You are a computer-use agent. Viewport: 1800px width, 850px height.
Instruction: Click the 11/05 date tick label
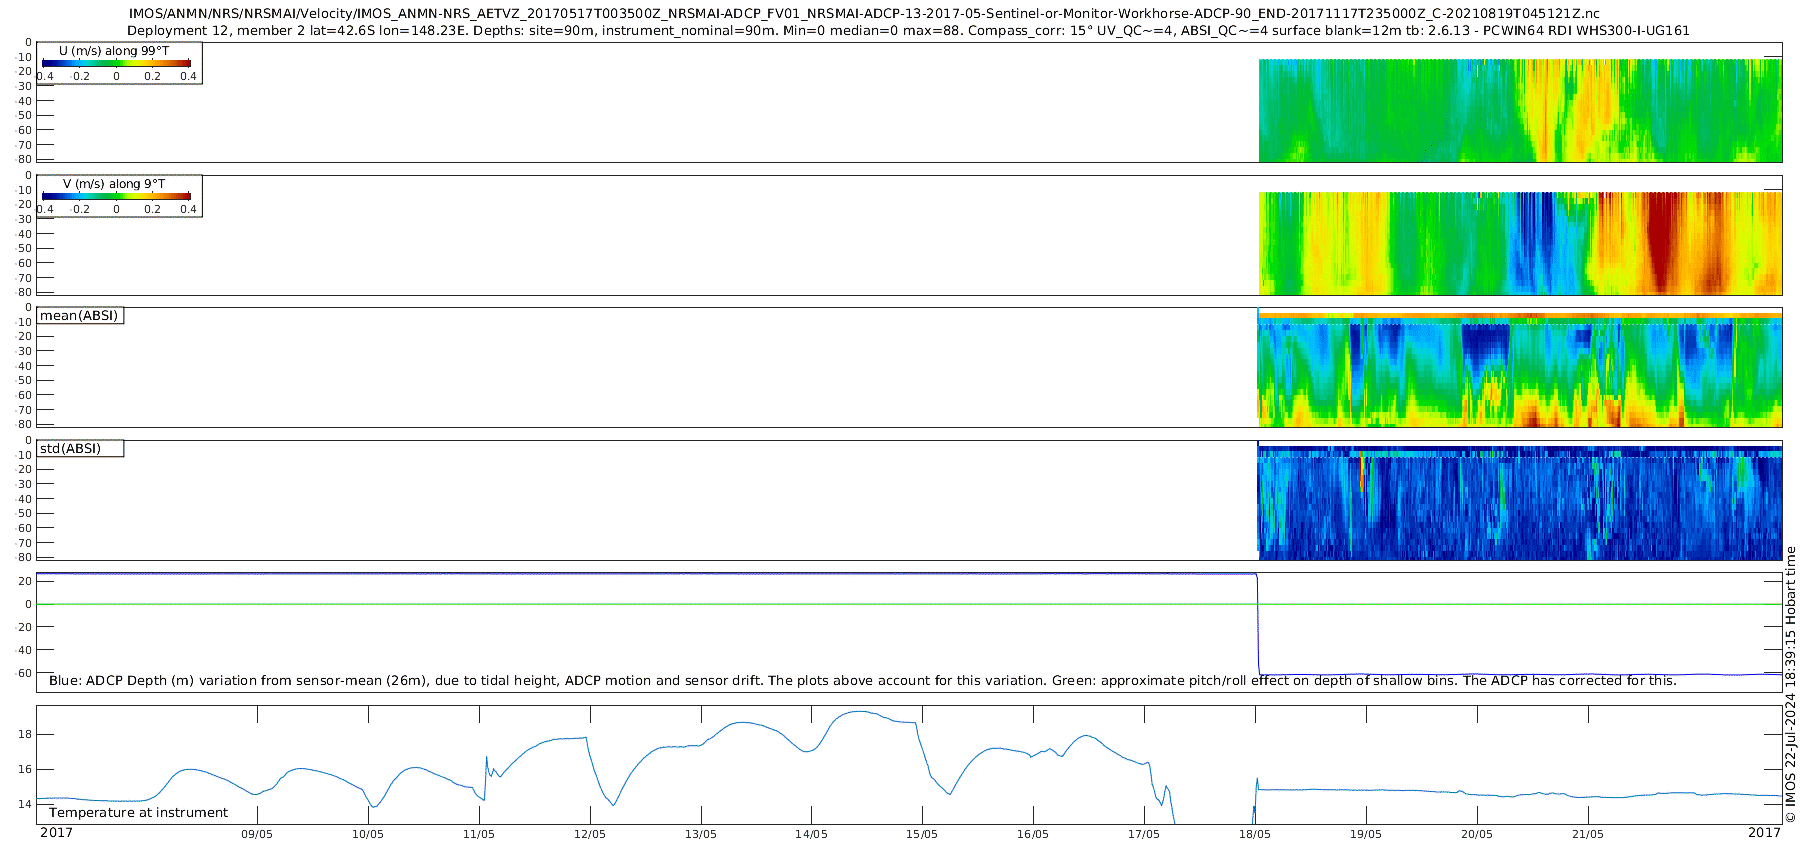(479, 835)
